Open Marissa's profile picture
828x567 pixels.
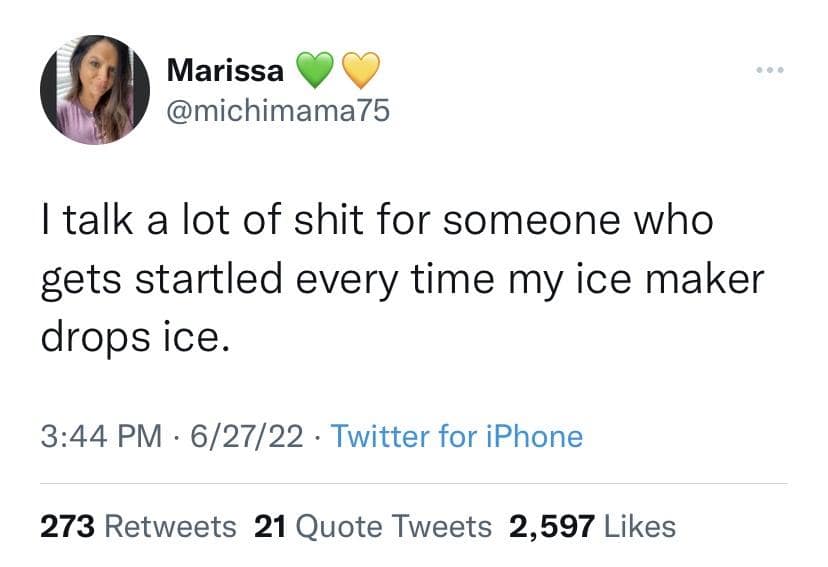coord(95,90)
